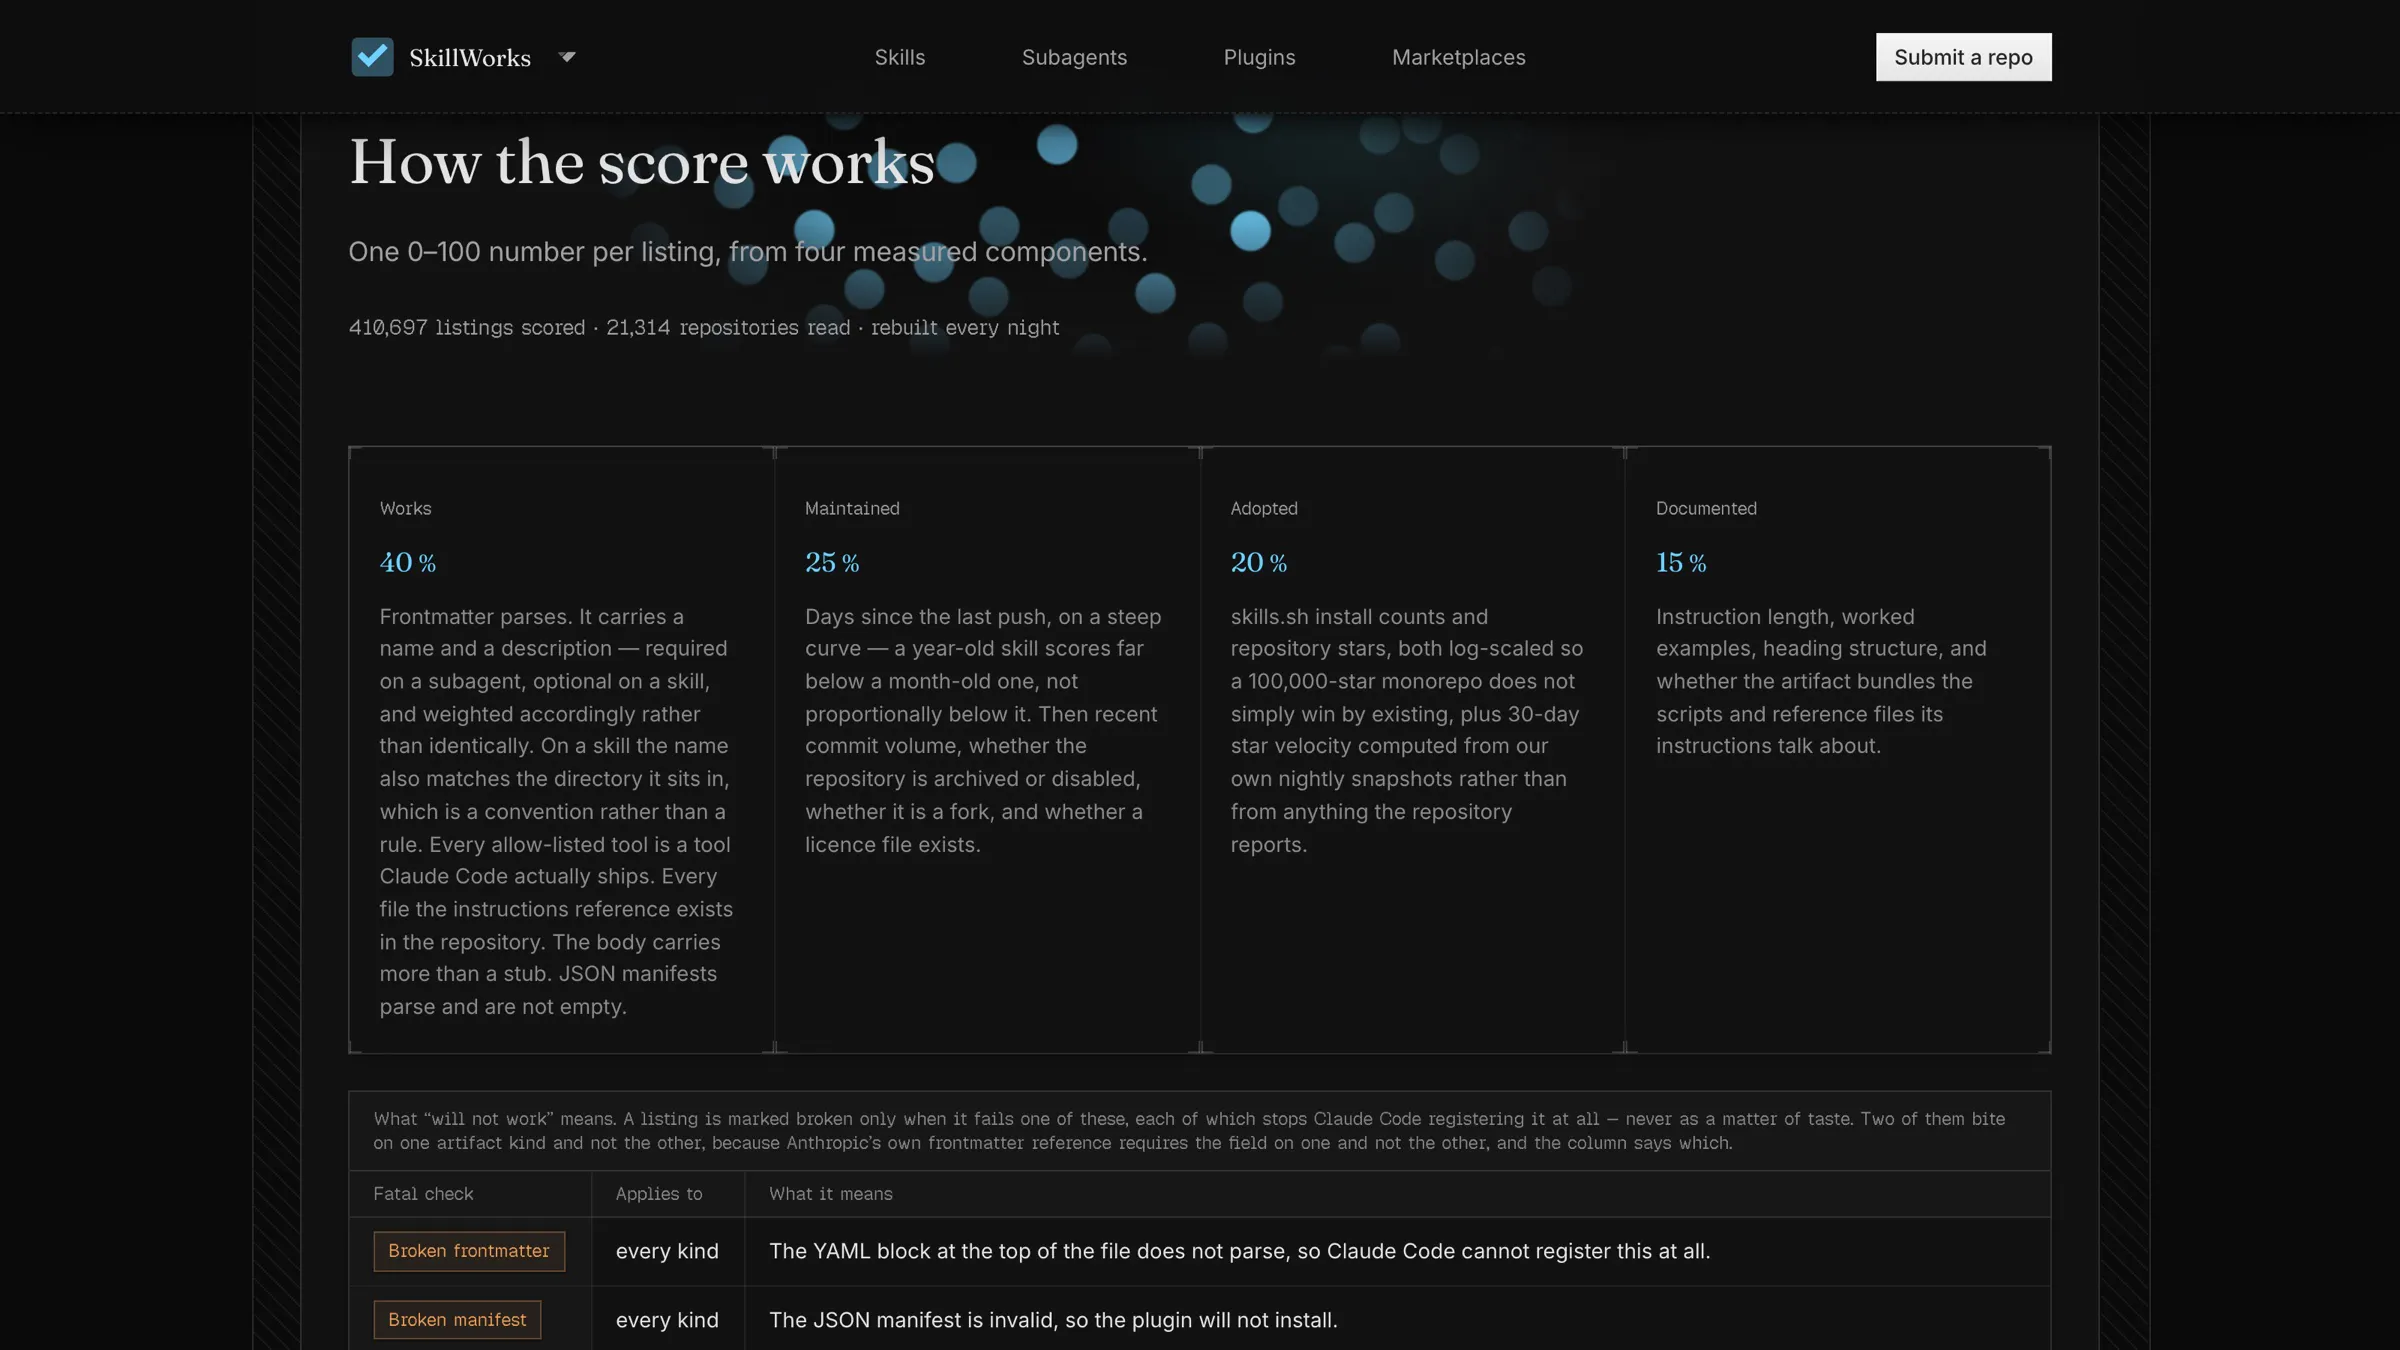Screen dimensions: 2400x1350
Task: Click the 40 % weight value
Action: click(x=408, y=562)
